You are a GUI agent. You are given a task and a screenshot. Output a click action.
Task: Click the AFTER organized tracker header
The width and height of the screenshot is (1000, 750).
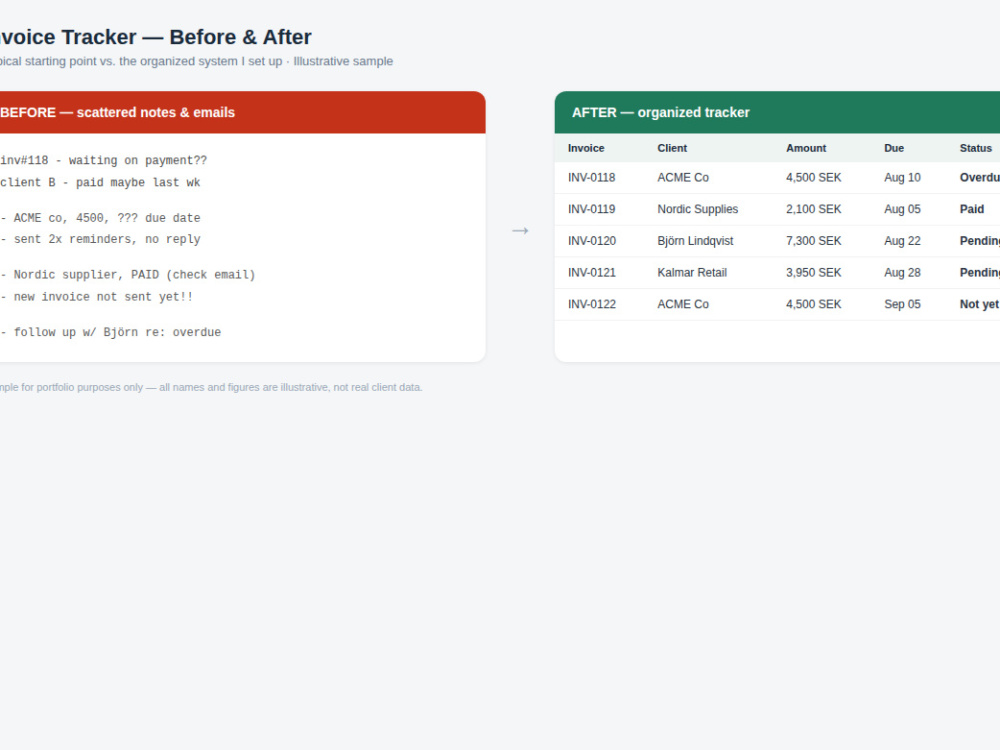pos(777,112)
